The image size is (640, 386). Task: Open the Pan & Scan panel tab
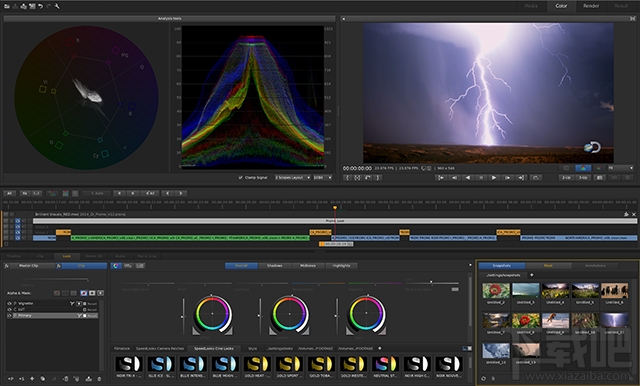[147, 256]
